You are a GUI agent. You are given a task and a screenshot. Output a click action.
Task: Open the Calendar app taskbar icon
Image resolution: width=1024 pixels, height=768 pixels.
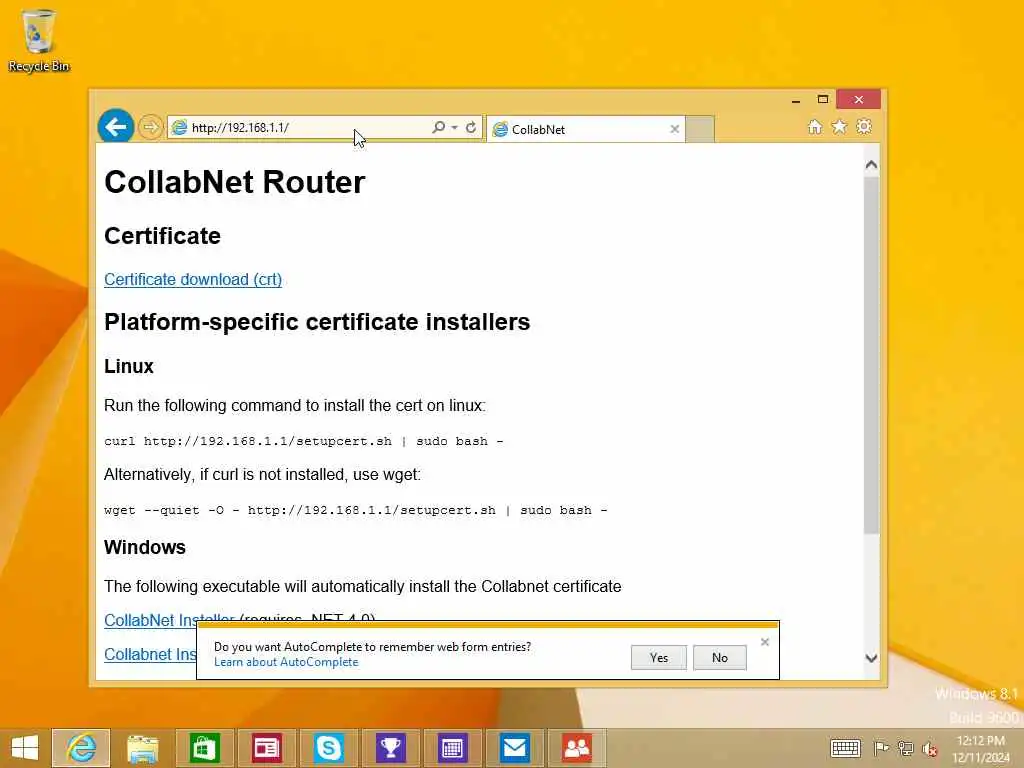[453, 748]
